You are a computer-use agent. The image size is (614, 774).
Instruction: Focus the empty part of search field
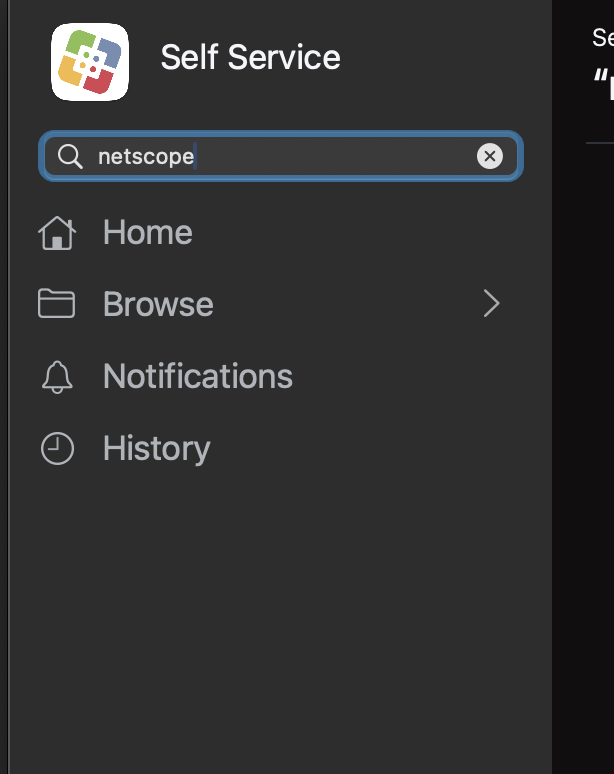click(336, 156)
